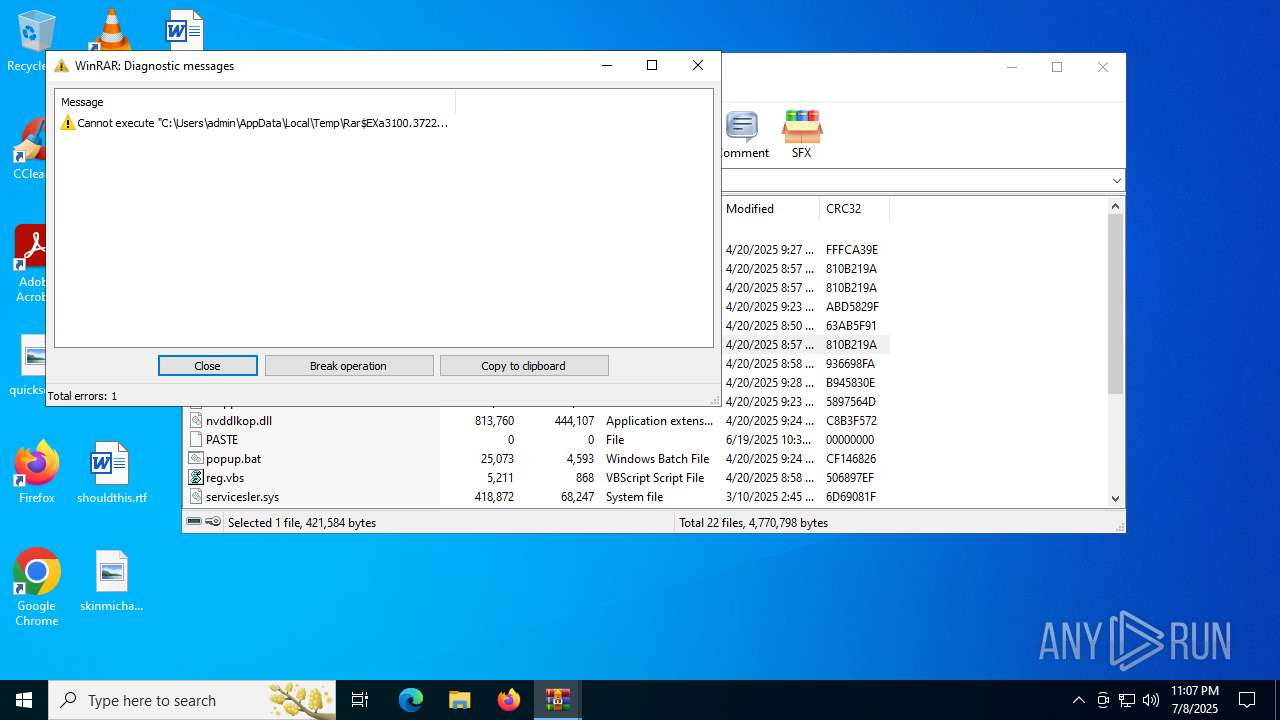1280x720 pixels.
Task: Click nvddlkop.dll file icon
Action: tap(196, 421)
